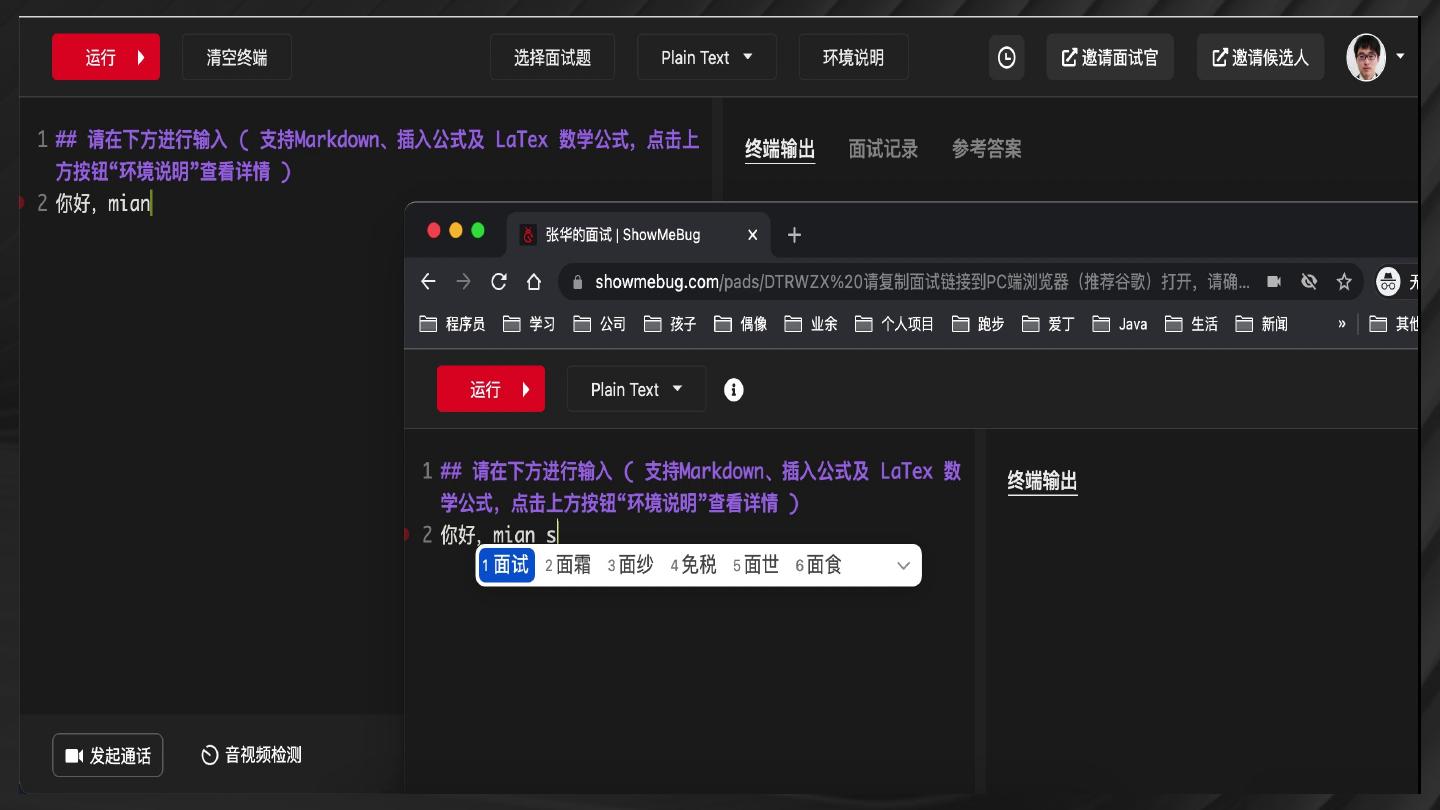This screenshot has width=1440, height=810.
Task: Choose IME candidate 3 面纱
Action: click(x=631, y=565)
